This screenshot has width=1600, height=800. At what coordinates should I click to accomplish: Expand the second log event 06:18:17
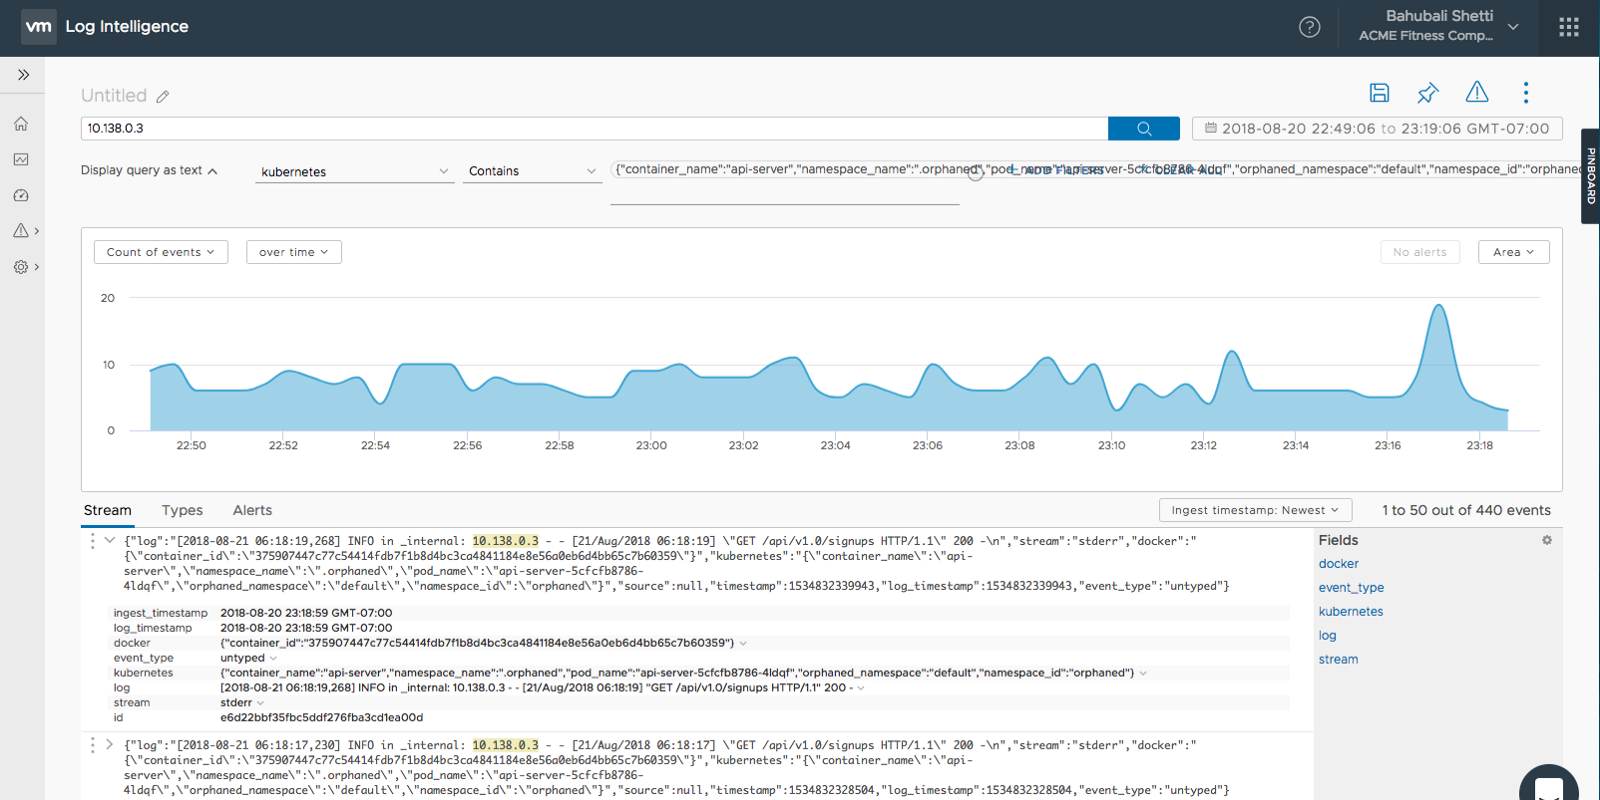(x=110, y=745)
